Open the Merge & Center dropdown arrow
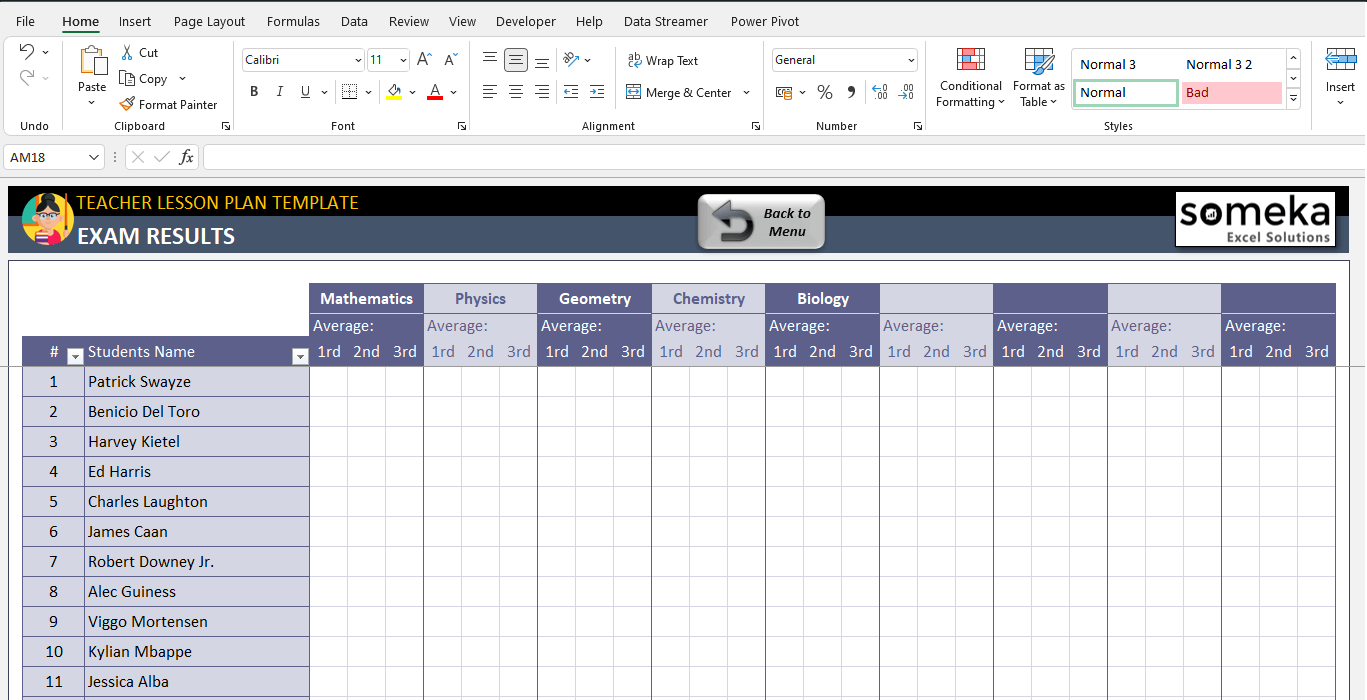1367x700 pixels. click(744, 92)
